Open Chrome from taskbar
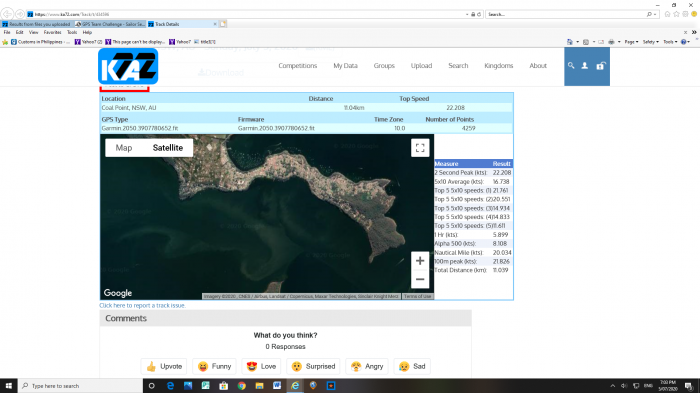Image resolution: width=700 pixels, height=393 pixels. coord(242,386)
